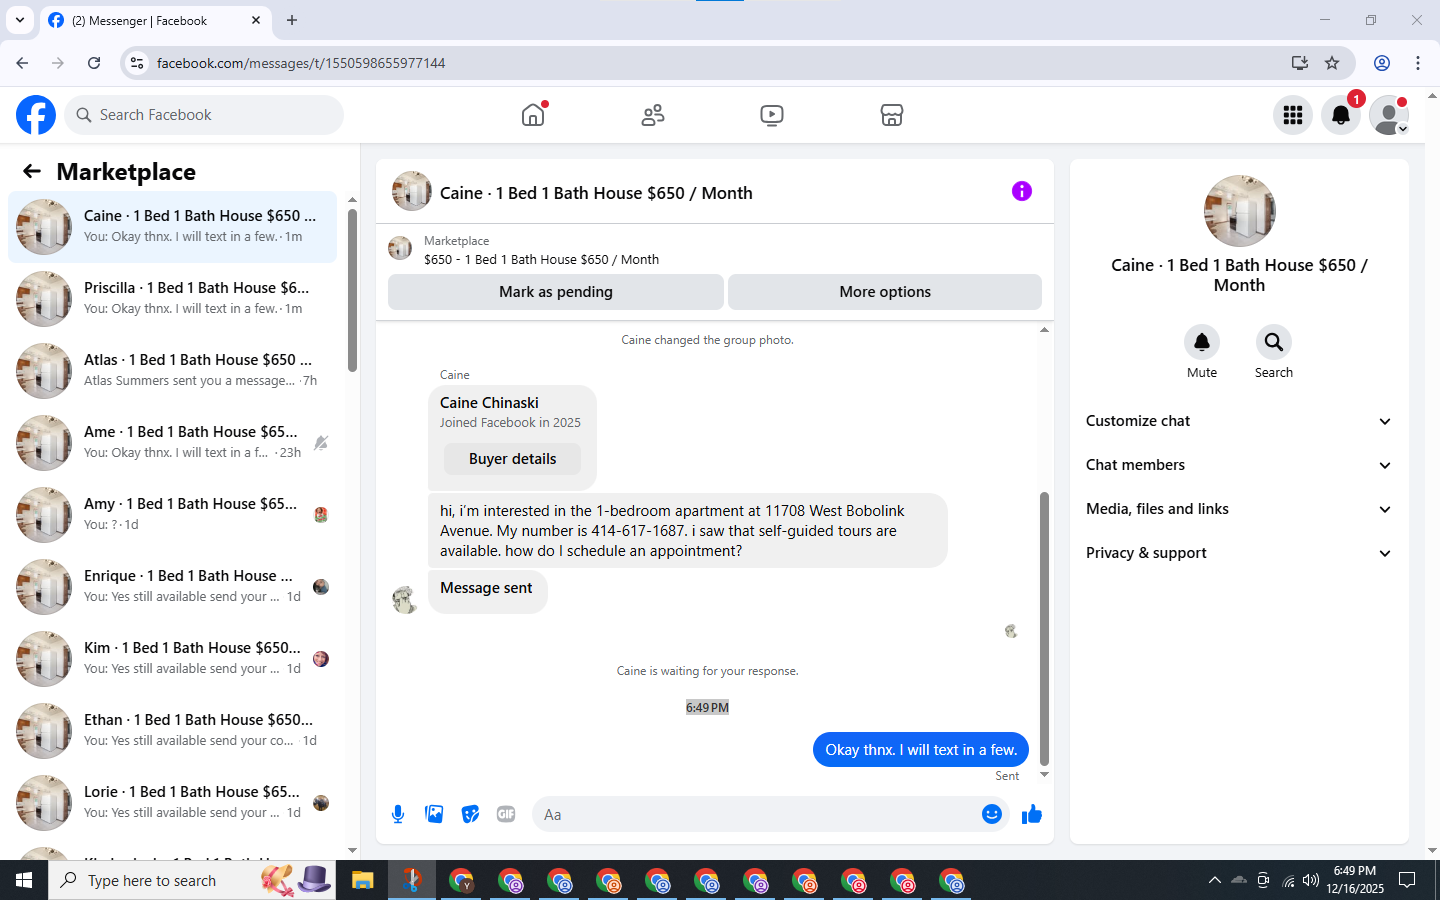
Task: Open the taskbar volume control
Action: coord(1311,881)
